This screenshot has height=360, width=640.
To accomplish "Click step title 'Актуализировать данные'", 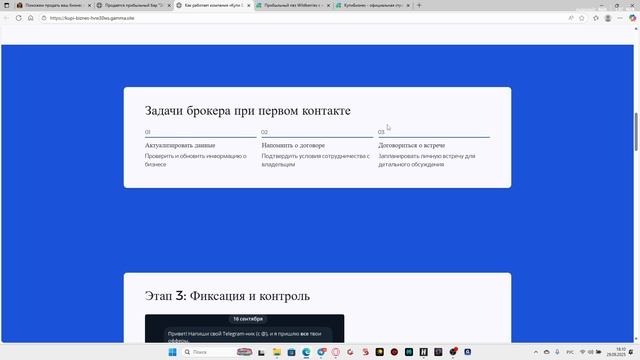I will [x=180, y=145].
